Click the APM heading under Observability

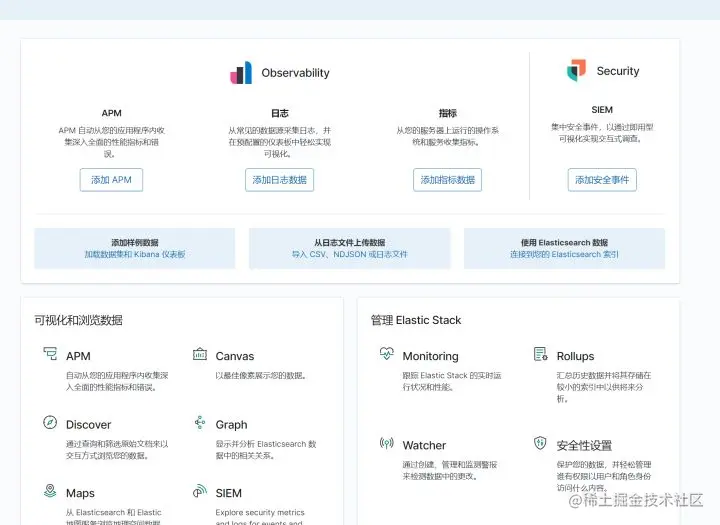(x=112, y=113)
